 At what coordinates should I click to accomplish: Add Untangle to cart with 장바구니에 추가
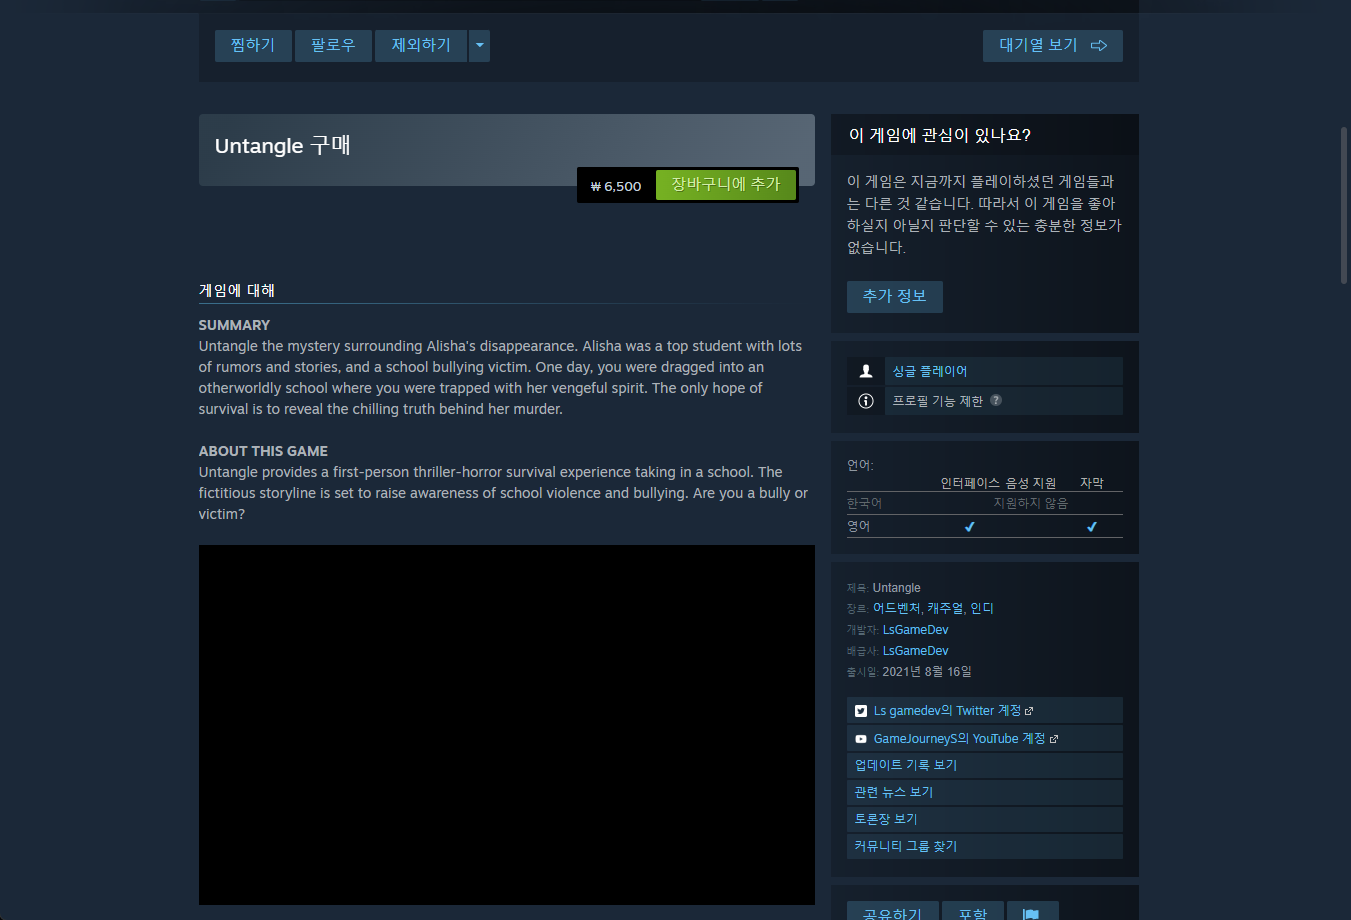click(x=726, y=185)
